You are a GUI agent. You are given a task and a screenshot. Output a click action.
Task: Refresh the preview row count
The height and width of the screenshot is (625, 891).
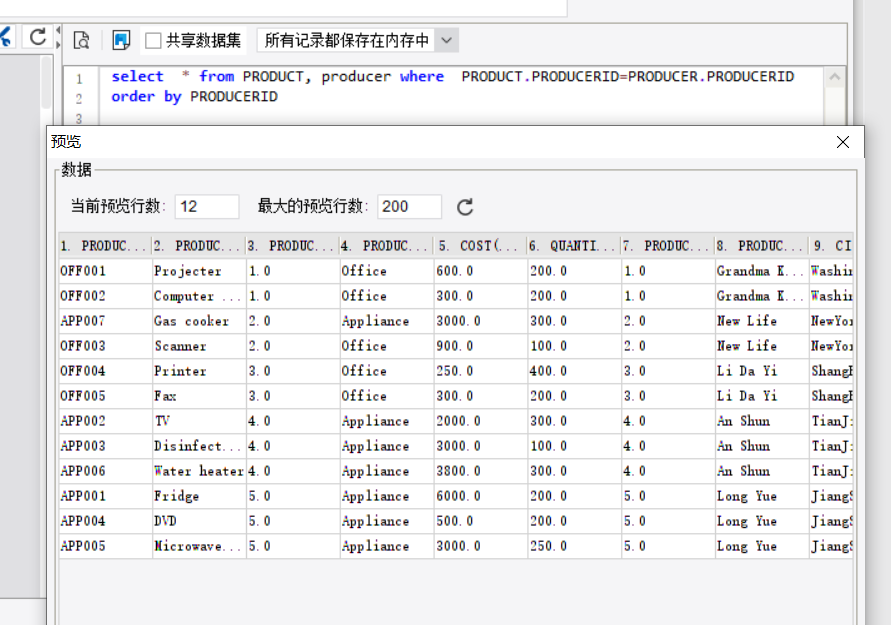pyautogui.click(x=465, y=207)
